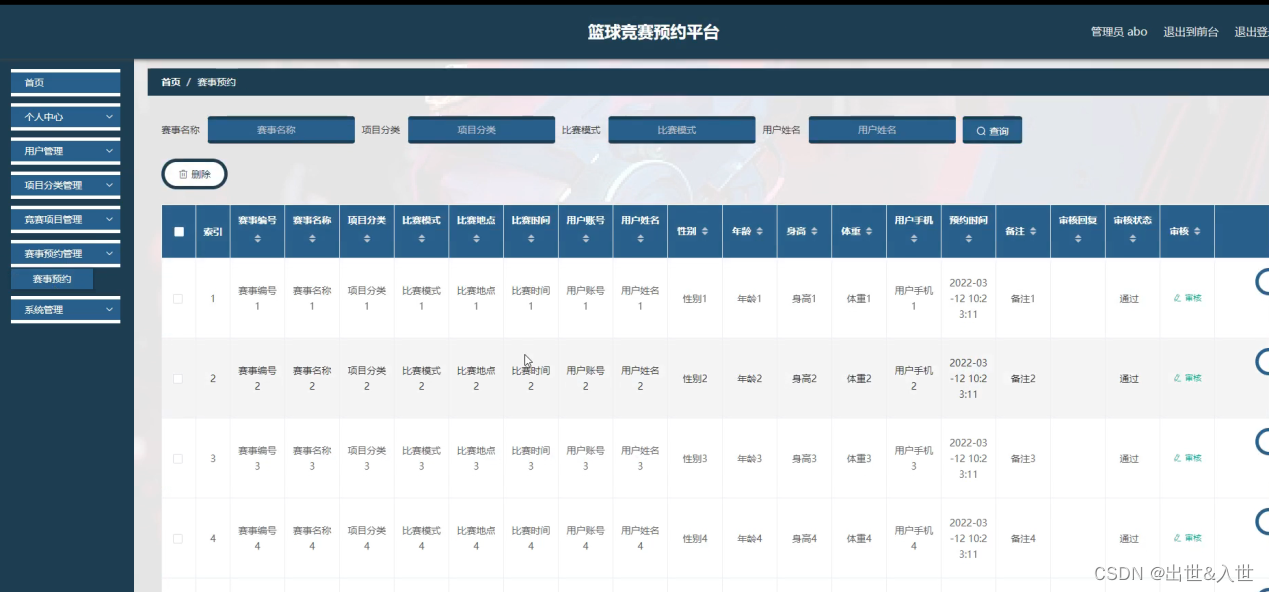Focus the 用户姓名 search field
This screenshot has height=592, width=1269.
point(882,130)
